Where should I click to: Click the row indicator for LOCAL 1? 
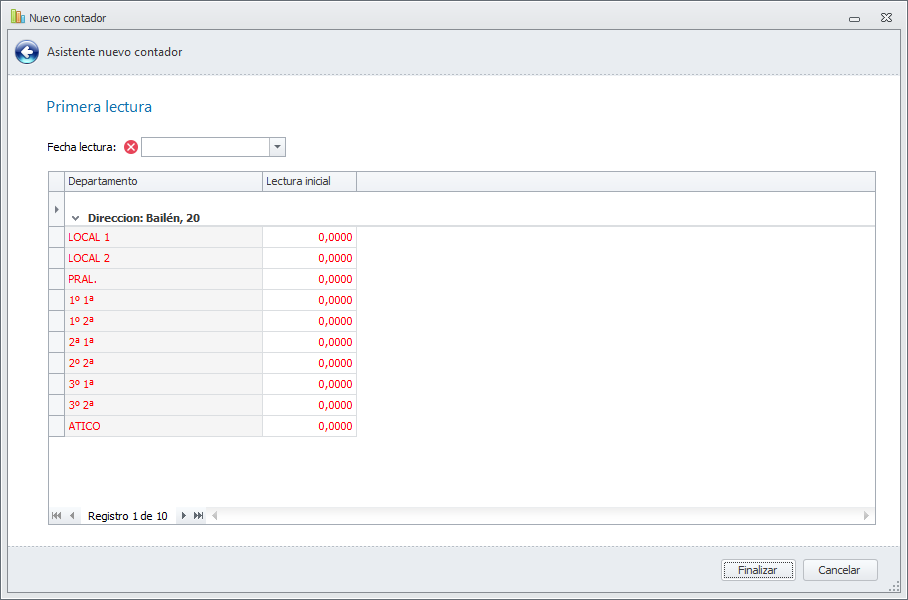click(57, 237)
